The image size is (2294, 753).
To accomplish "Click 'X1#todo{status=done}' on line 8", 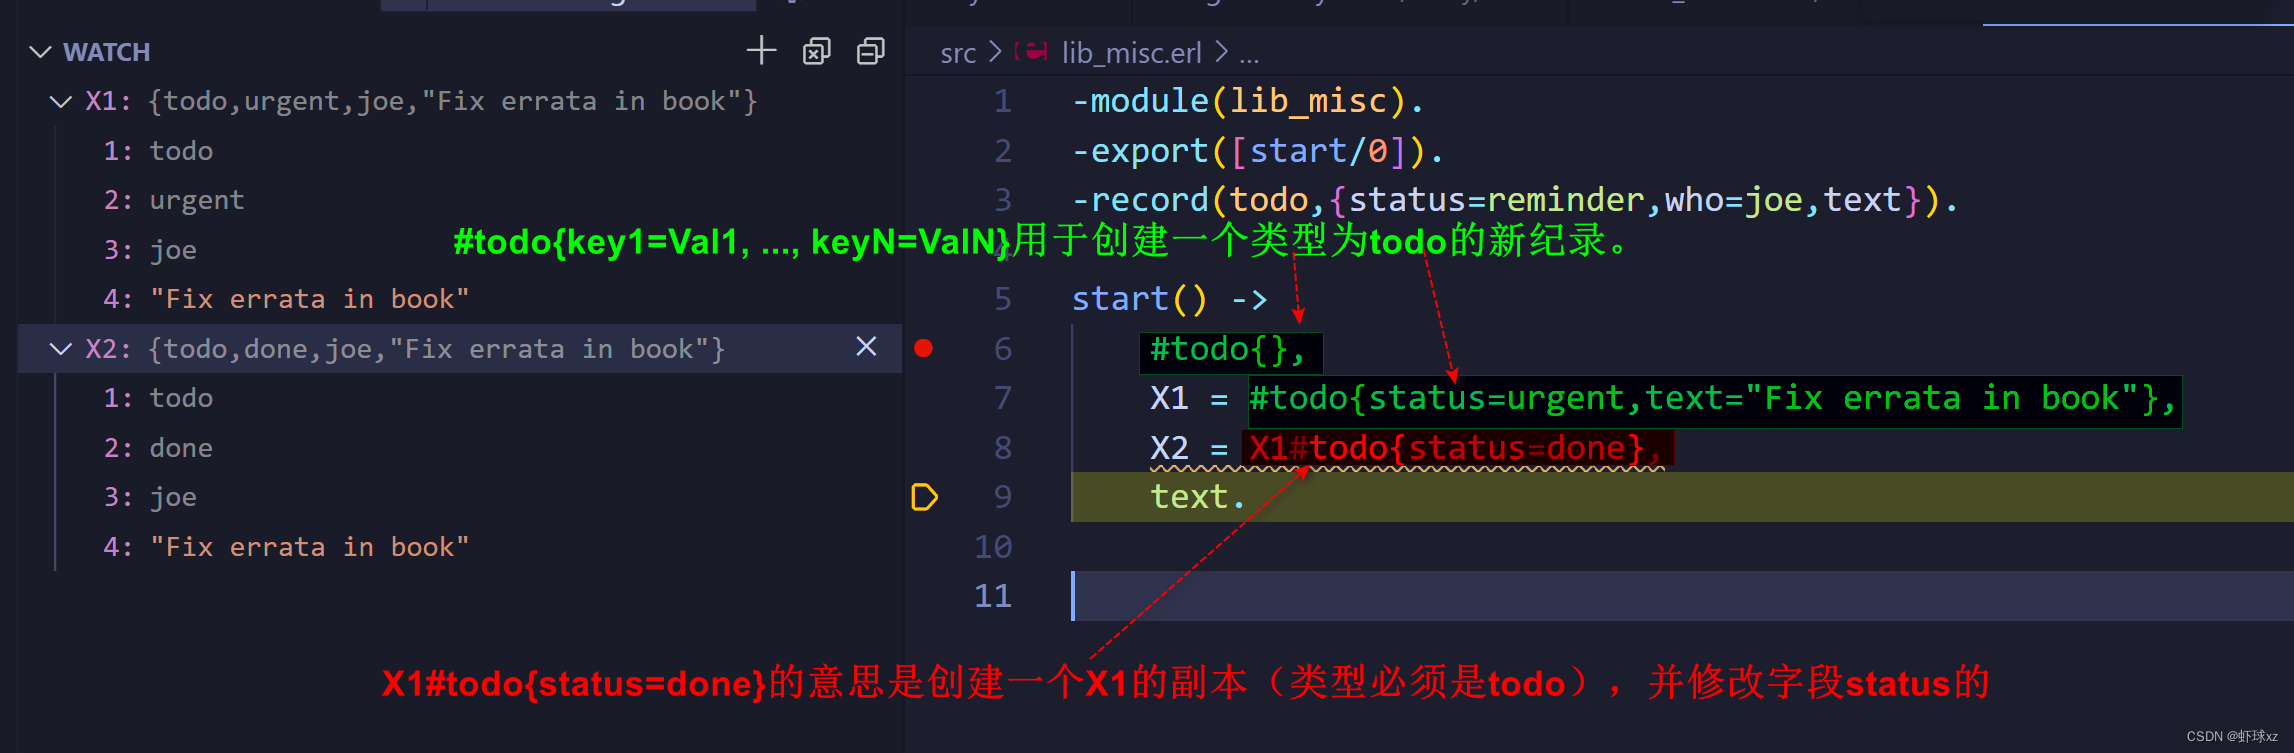I will coord(1446,448).
